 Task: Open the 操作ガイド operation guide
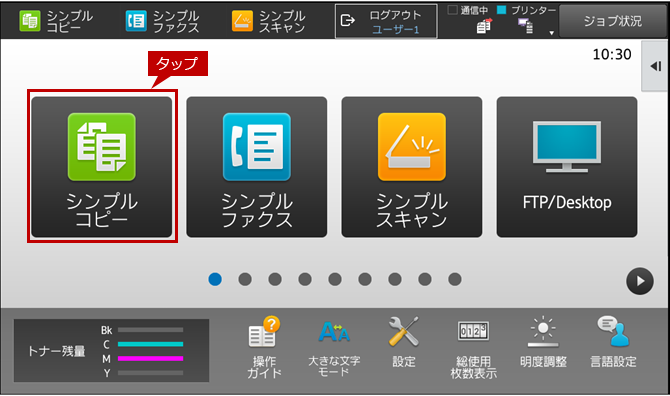tap(264, 348)
